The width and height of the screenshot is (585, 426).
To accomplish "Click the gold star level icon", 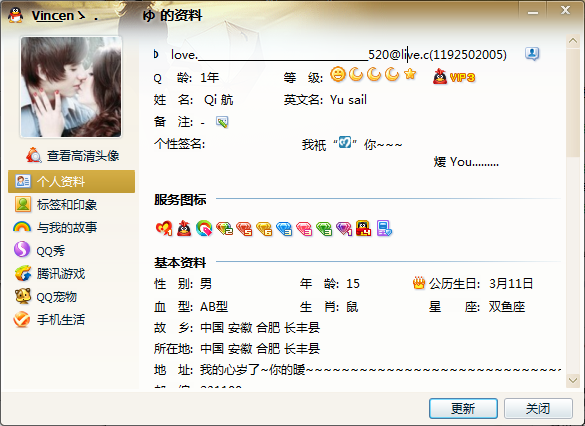I will click(x=410, y=74).
